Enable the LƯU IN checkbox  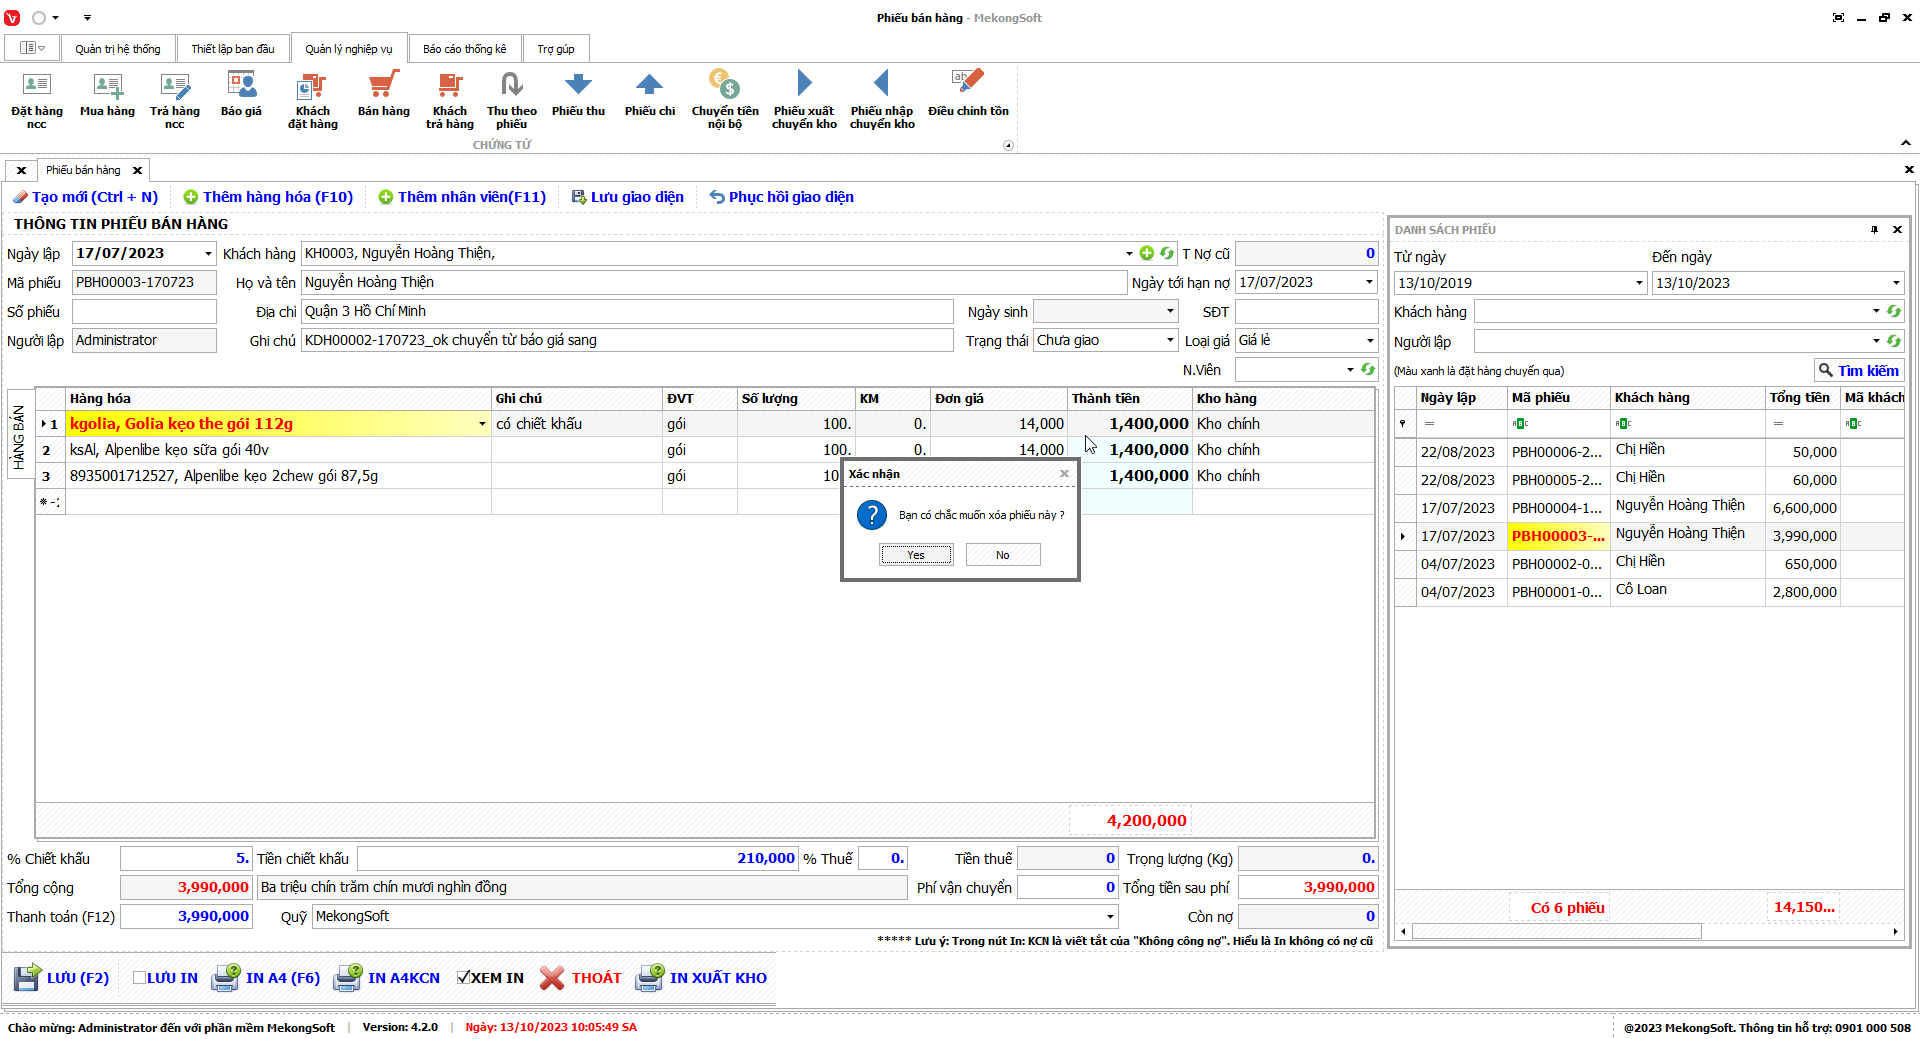click(x=140, y=978)
